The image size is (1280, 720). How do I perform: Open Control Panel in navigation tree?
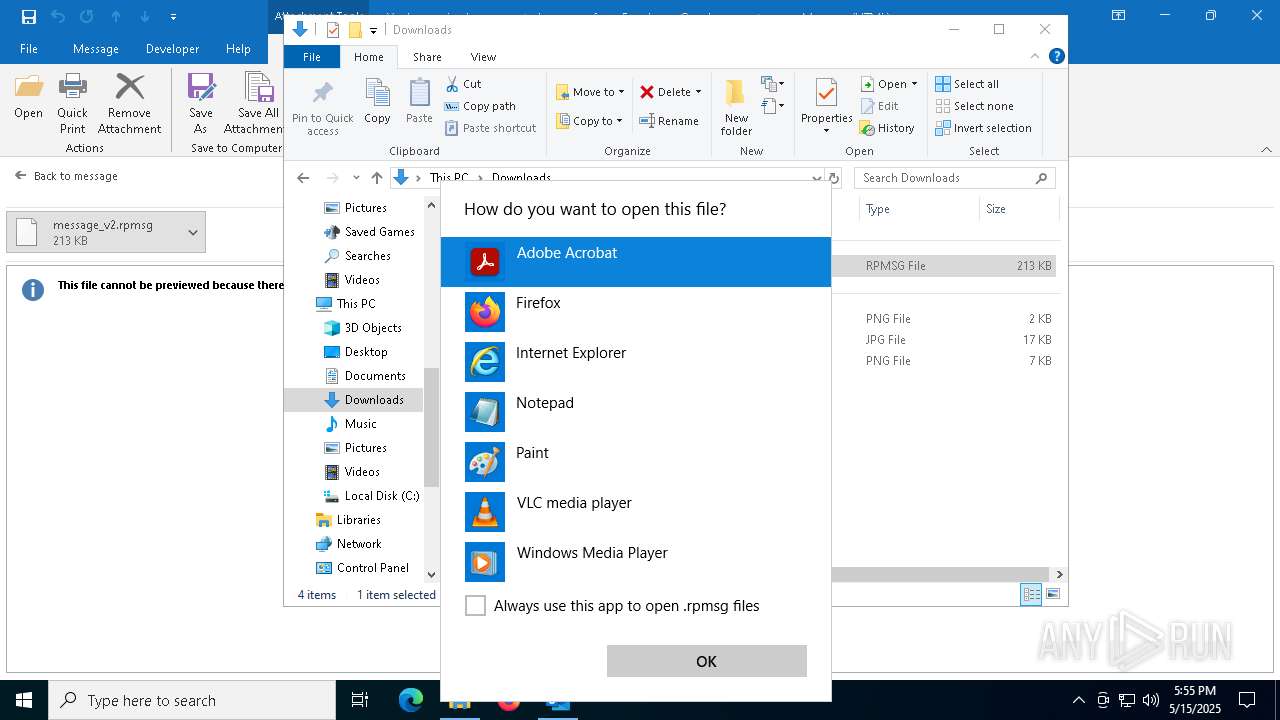click(362, 568)
